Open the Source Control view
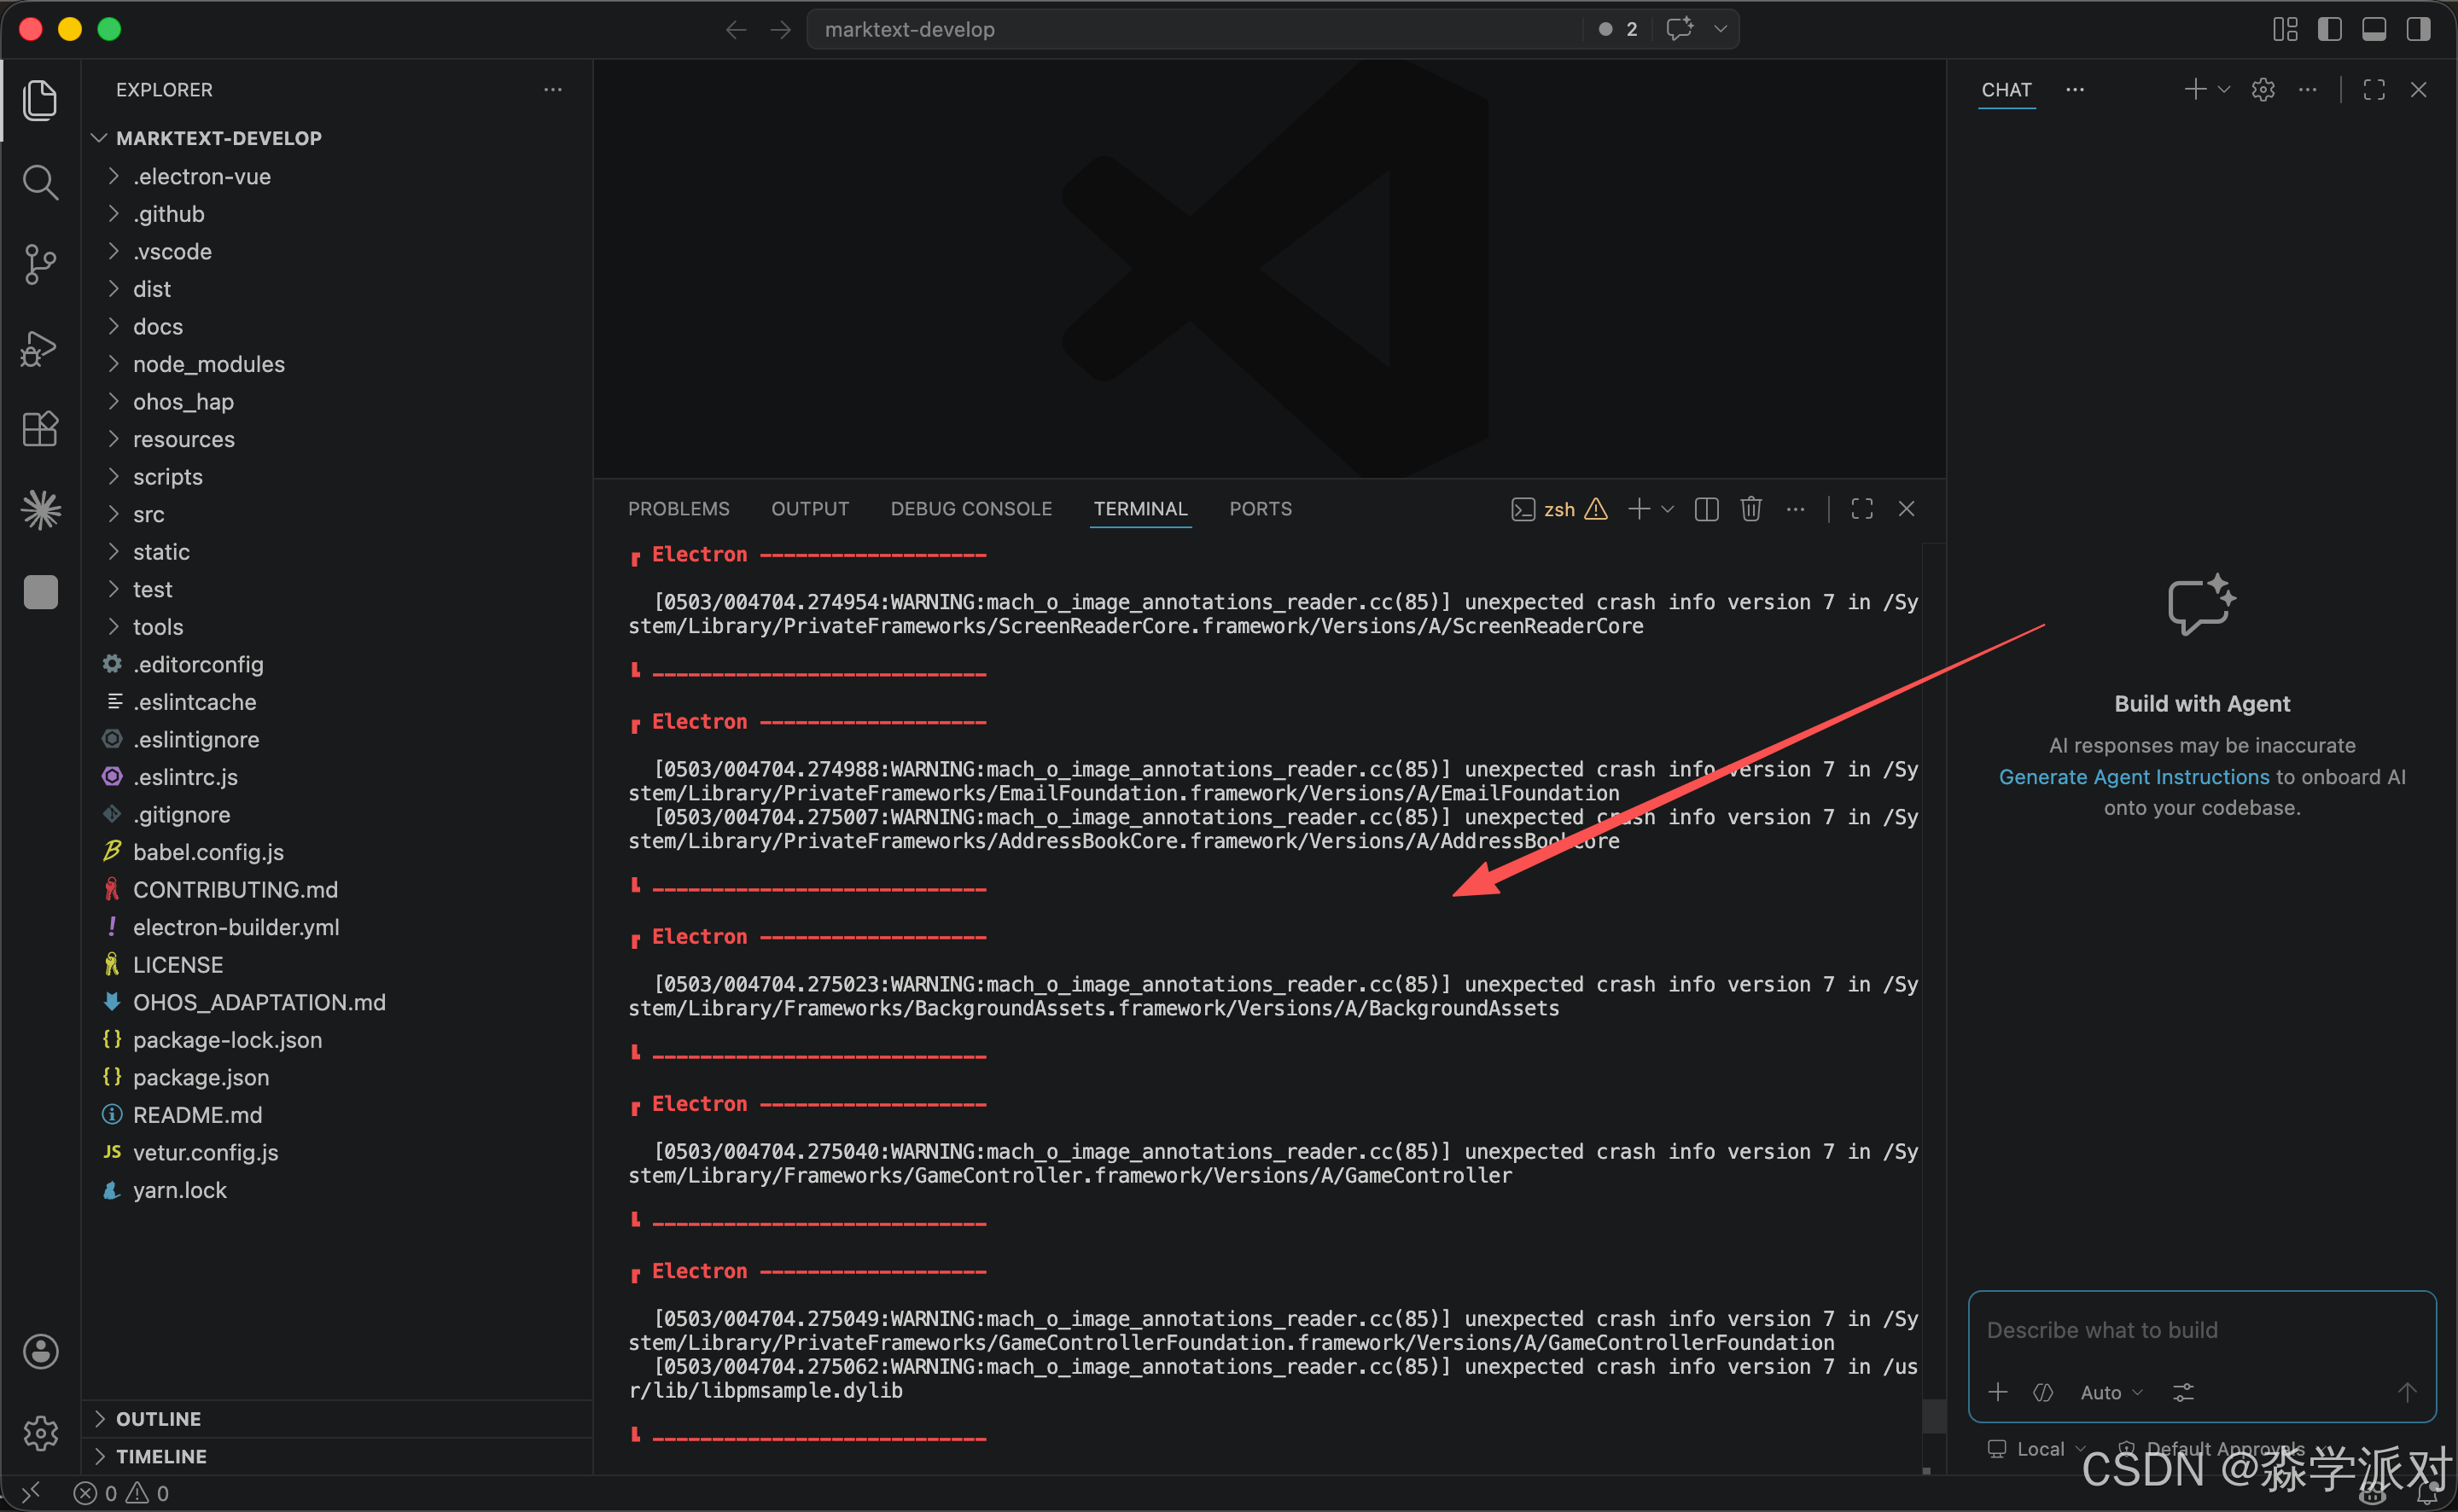The width and height of the screenshot is (2458, 1512). pyautogui.click(x=40, y=264)
